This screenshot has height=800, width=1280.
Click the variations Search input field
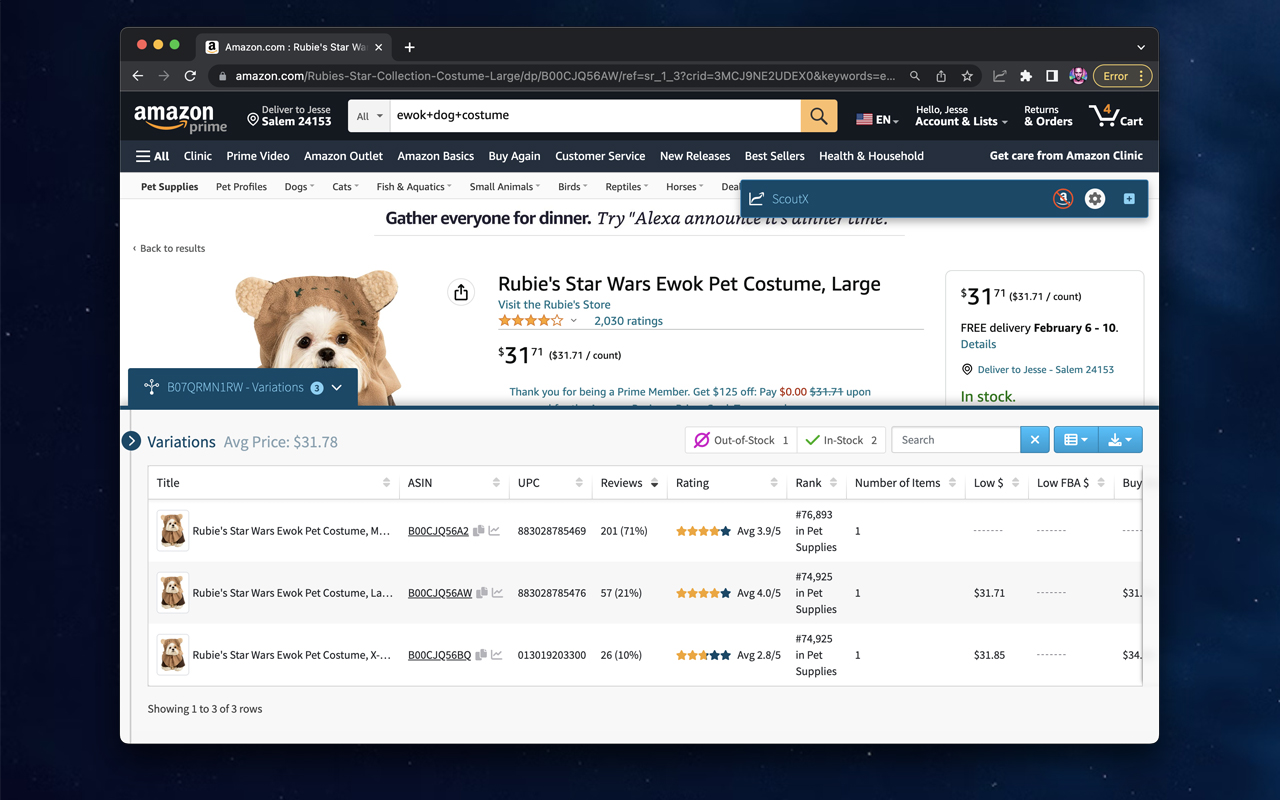(x=955, y=440)
